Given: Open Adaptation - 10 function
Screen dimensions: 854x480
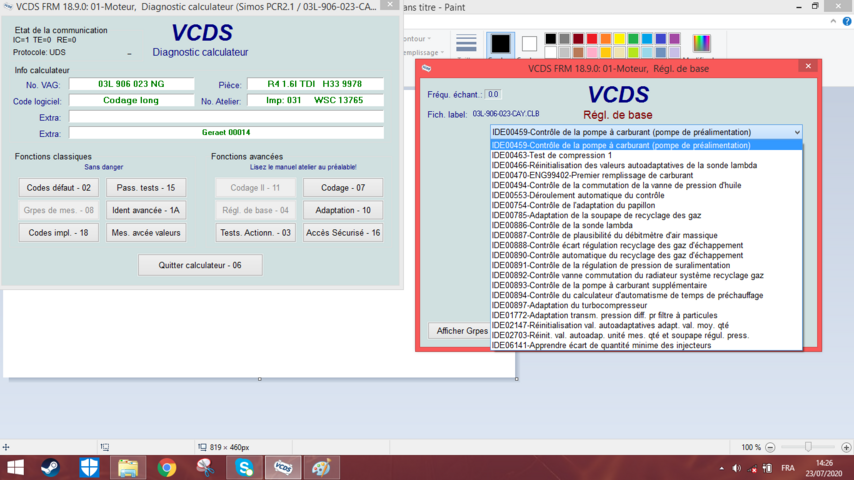Looking at the screenshot, I should tap(343, 210).
